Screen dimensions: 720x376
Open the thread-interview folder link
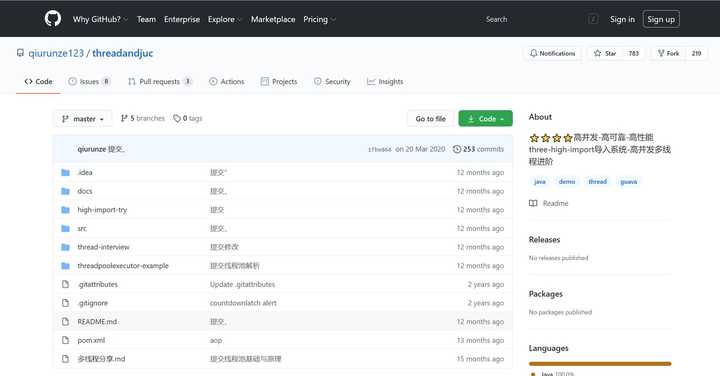click(103, 247)
